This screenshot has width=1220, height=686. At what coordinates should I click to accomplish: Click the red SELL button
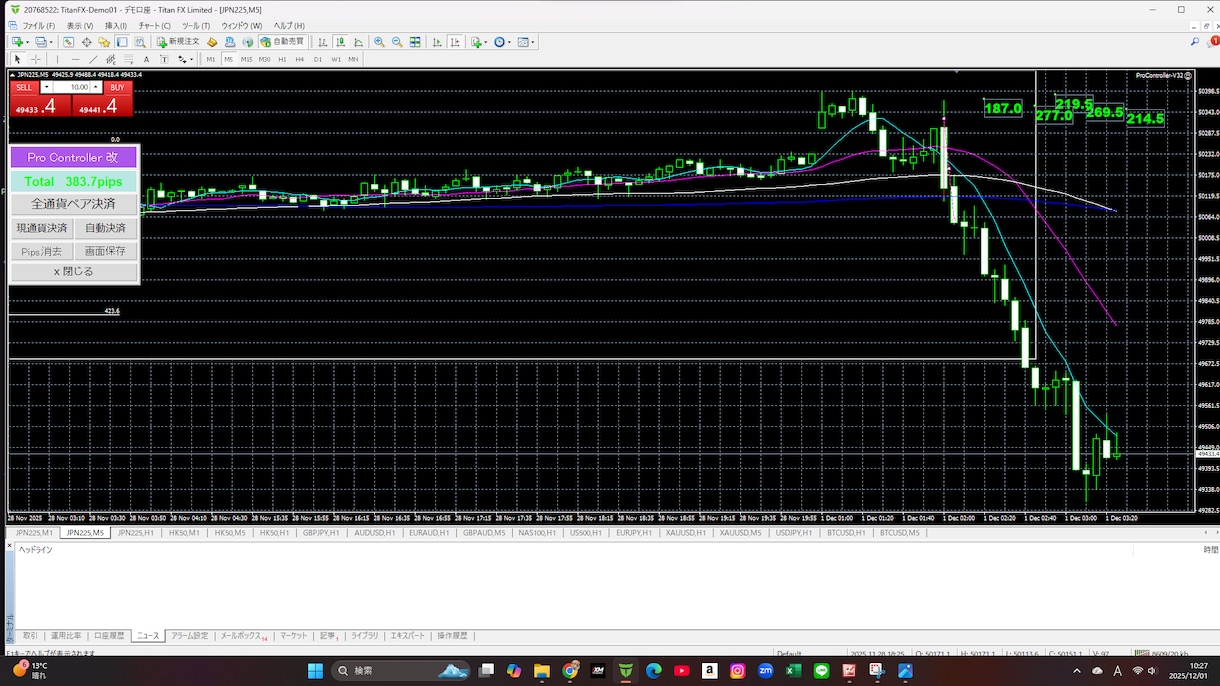[25, 88]
